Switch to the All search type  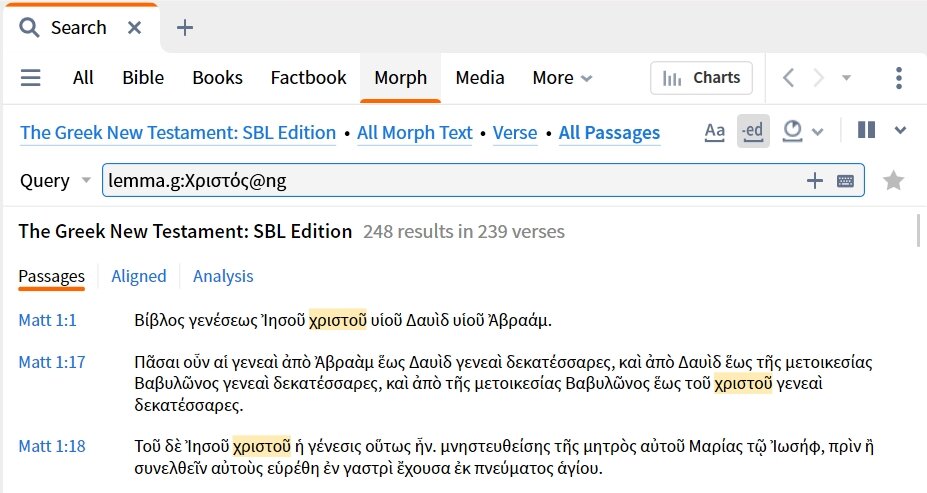(x=83, y=78)
